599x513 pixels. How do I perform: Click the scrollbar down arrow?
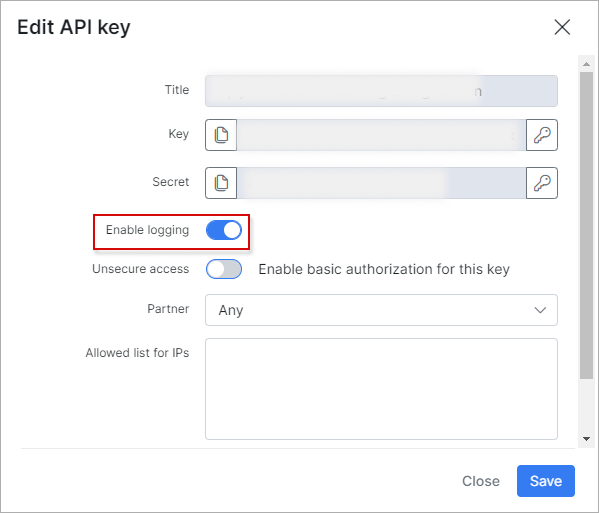pyautogui.click(x=586, y=439)
